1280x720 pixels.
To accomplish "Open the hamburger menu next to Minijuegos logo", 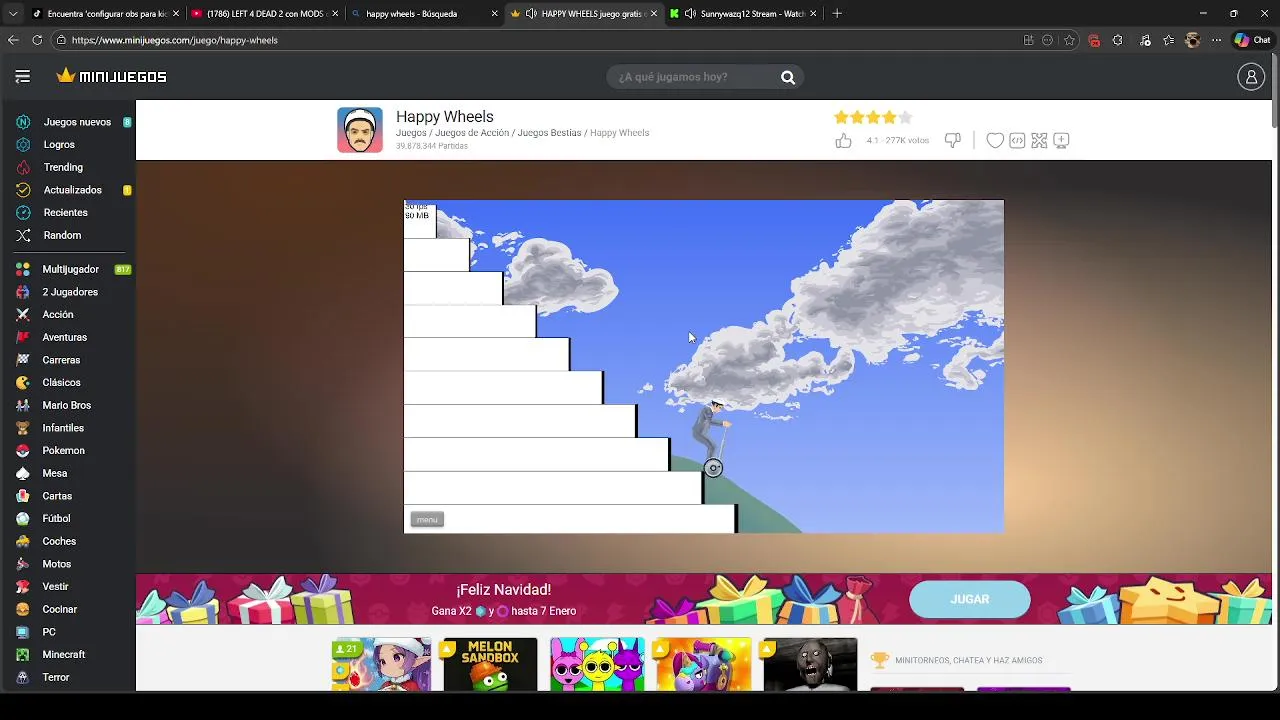I will pos(22,77).
